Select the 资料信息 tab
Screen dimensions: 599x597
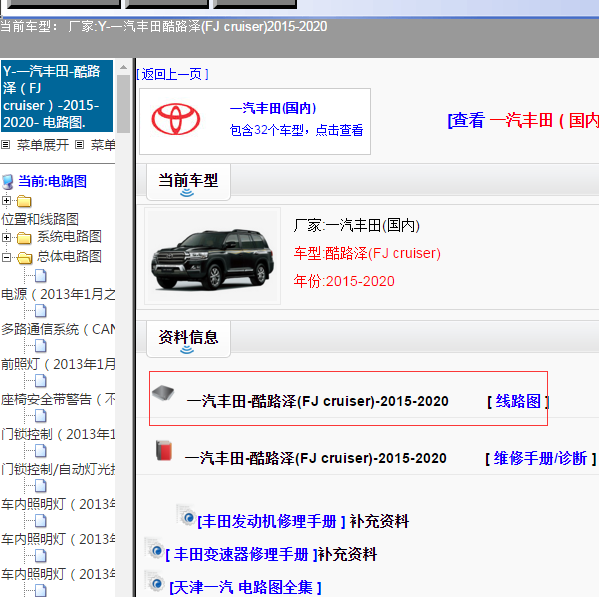pyautogui.click(x=188, y=339)
